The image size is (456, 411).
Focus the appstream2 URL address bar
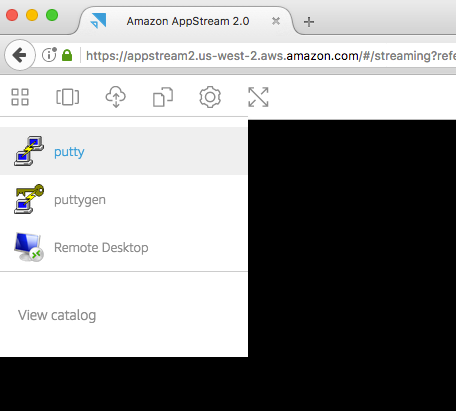click(270, 55)
